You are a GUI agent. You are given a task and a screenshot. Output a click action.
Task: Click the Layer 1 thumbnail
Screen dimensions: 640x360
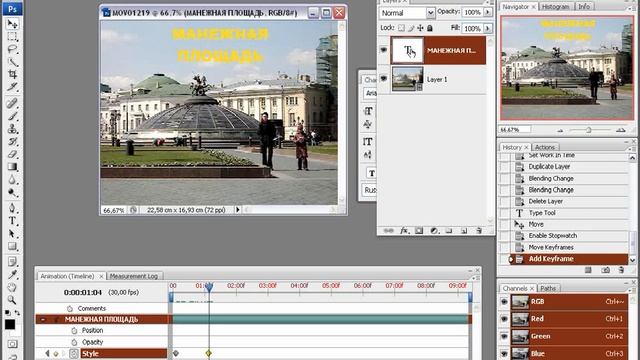pos(407,79)
